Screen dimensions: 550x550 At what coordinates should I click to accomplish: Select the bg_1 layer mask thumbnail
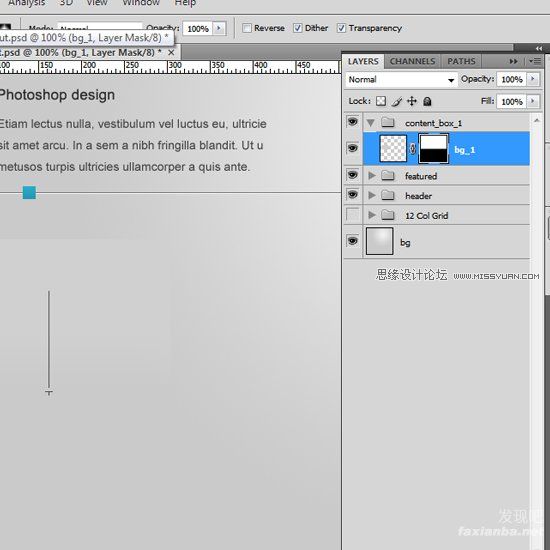point(434,149)
